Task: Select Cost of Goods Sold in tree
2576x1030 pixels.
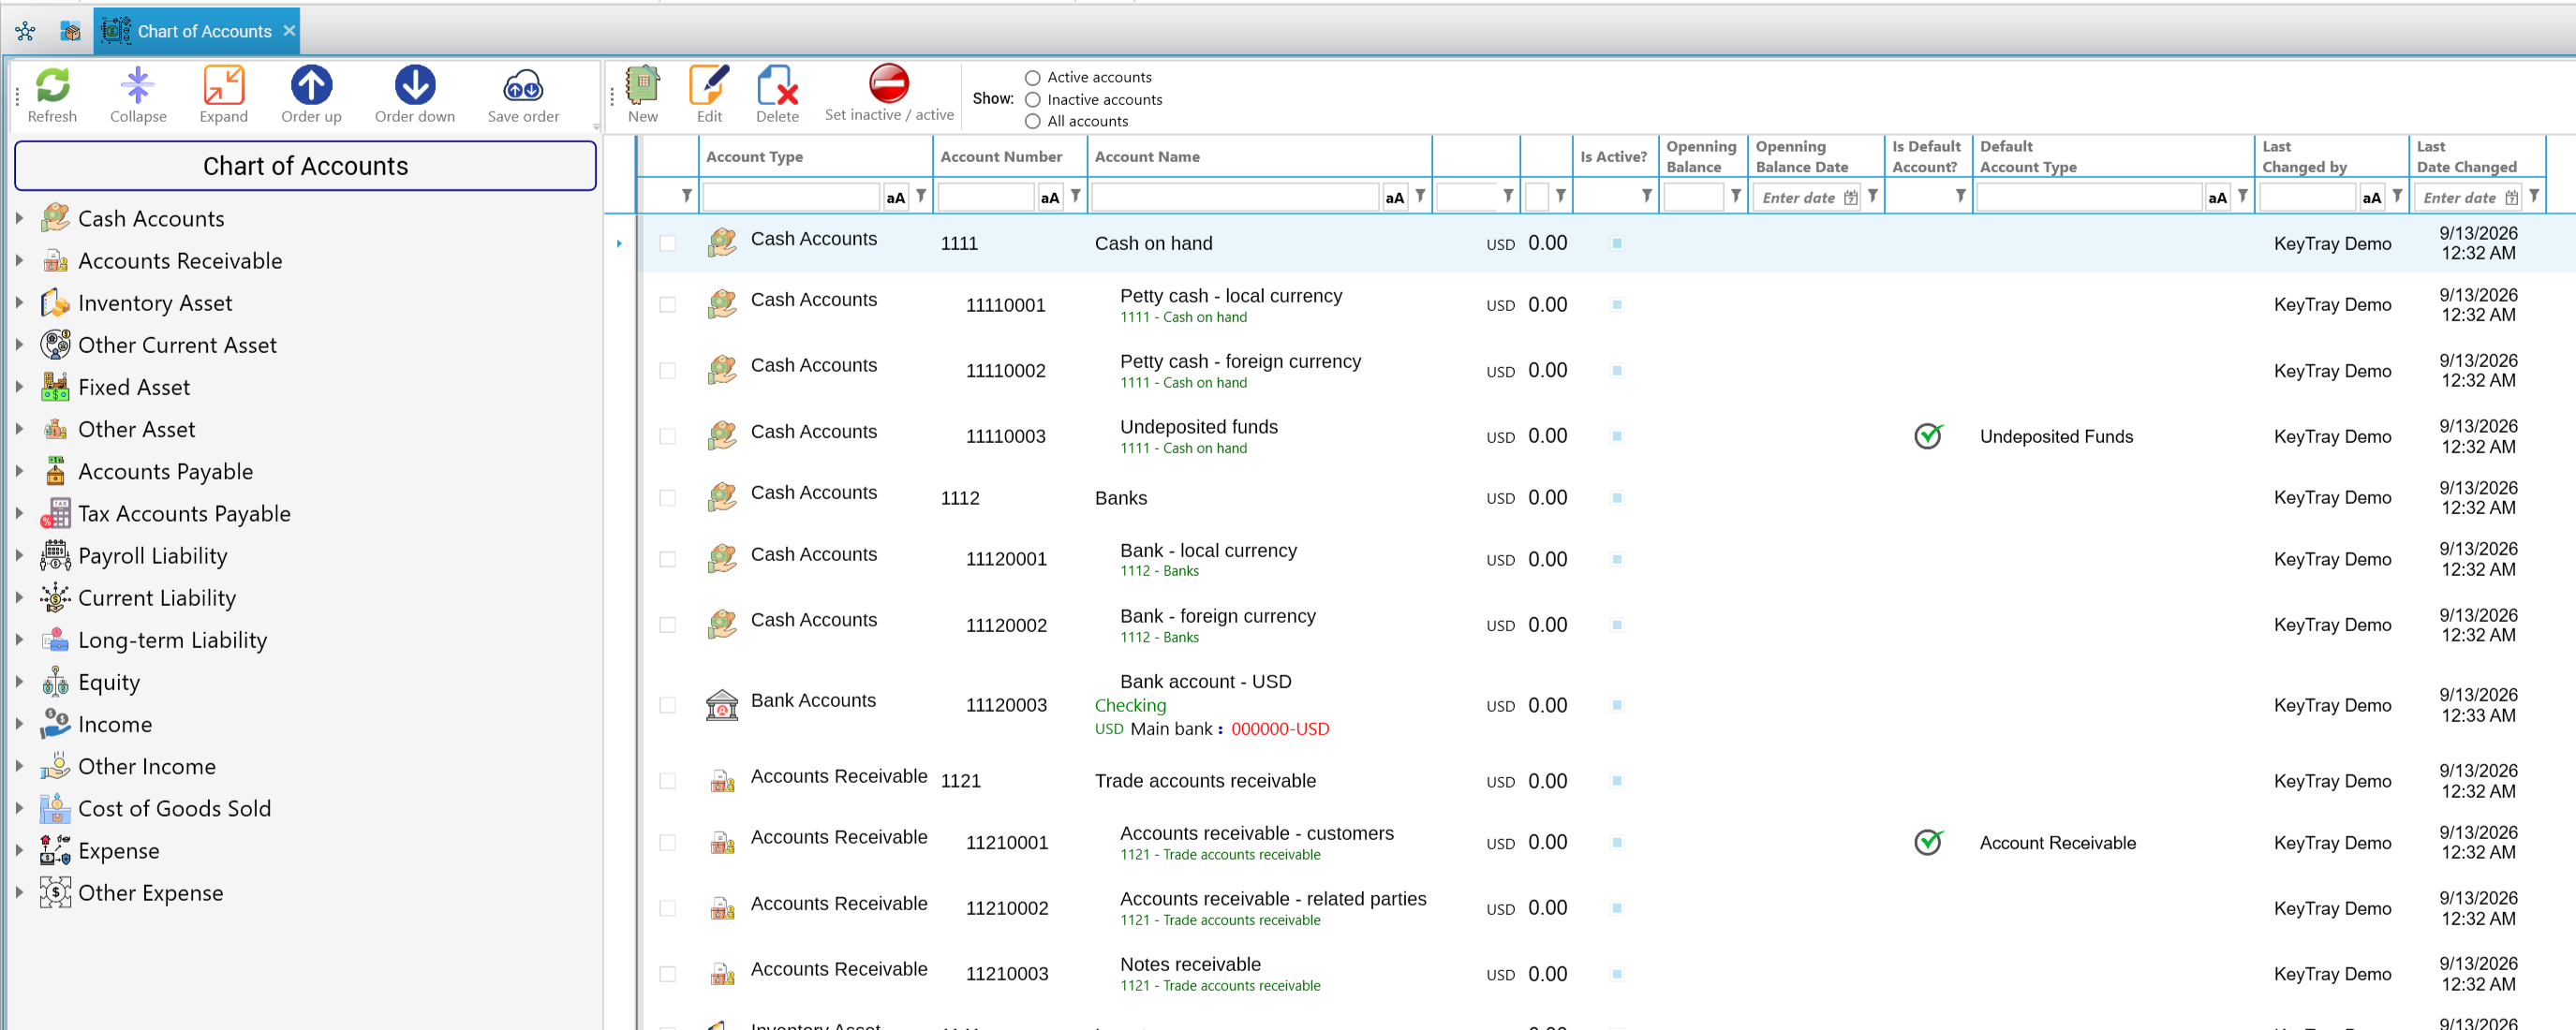Action: [174, 808]
